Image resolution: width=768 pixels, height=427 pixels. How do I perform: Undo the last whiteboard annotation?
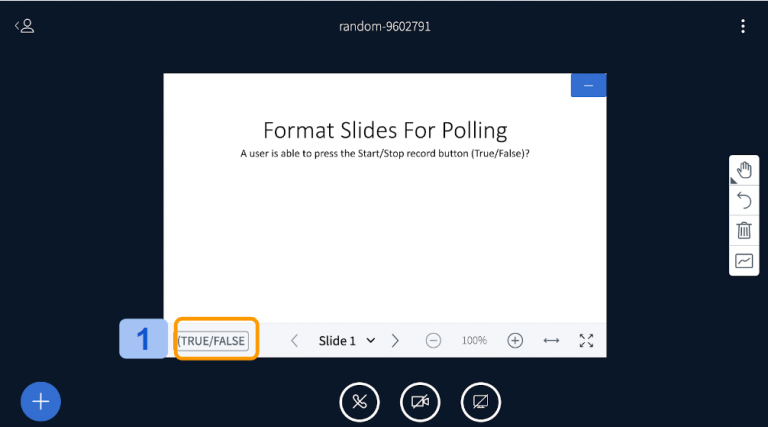(744, 201)
